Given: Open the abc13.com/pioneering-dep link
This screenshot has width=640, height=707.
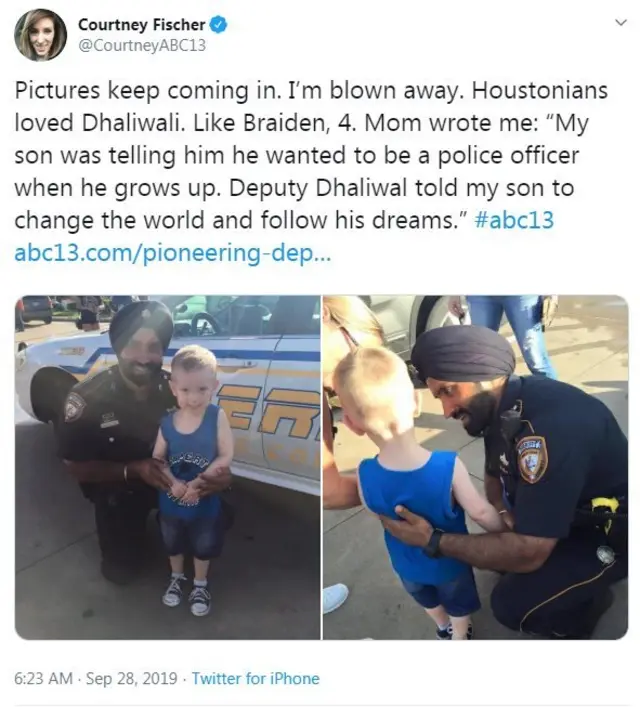Looking at the screenshot, I should (x=173, y=254).
